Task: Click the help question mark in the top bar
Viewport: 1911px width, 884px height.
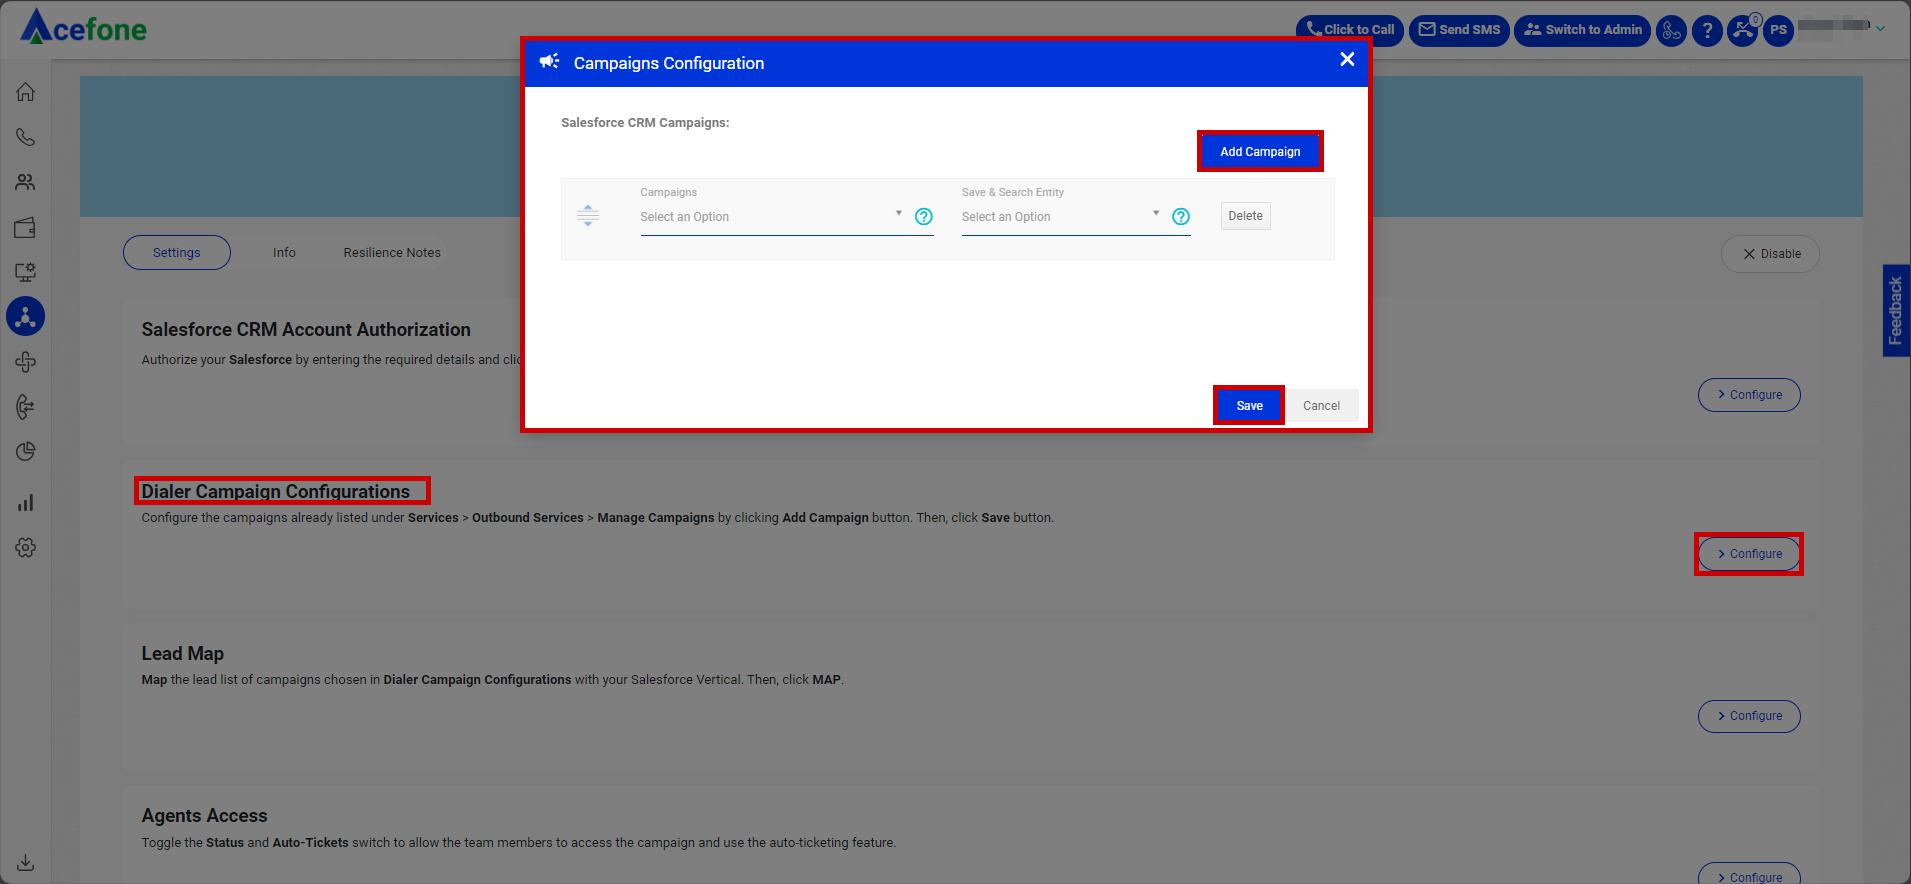Action: click(1707, 30)
